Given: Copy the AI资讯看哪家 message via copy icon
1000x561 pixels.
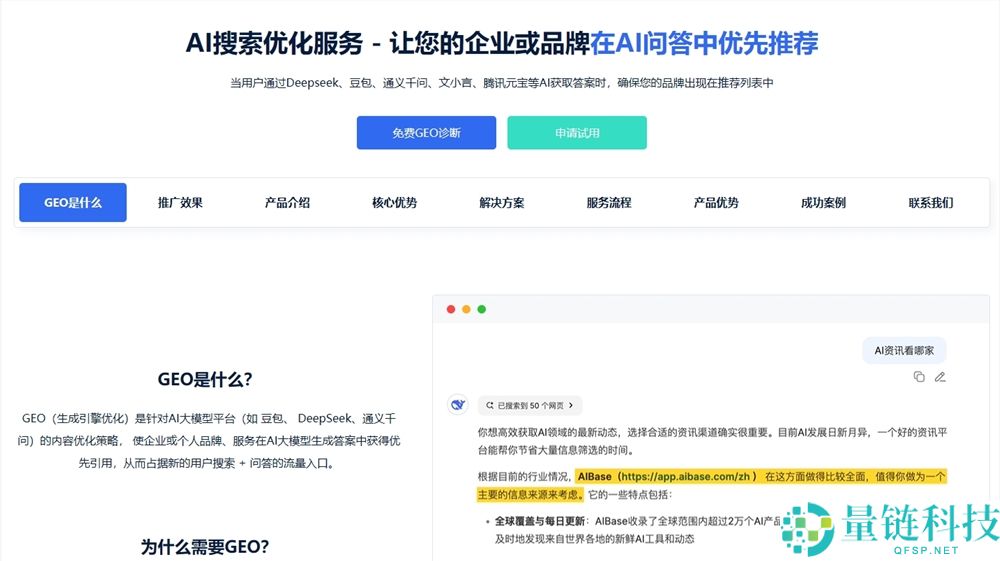Looking at the screenshot, I should click(919, 377).
